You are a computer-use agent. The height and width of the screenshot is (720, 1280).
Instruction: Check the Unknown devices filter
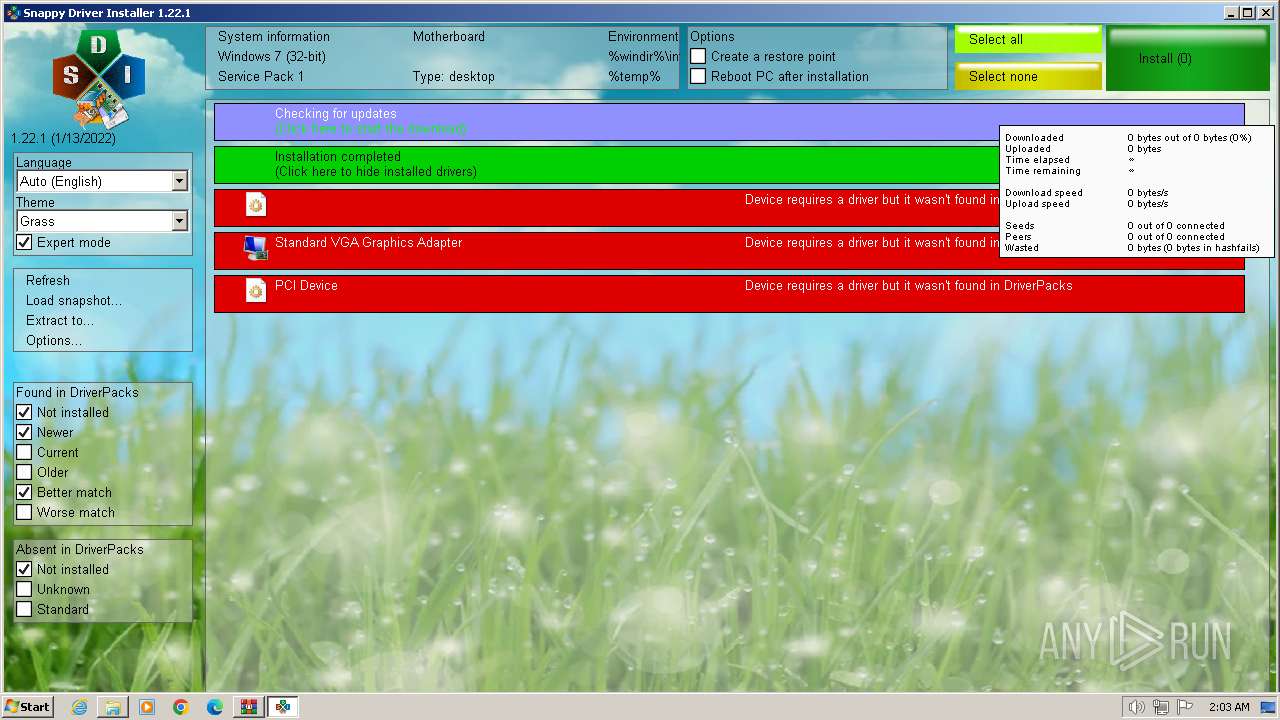pos(24,590)
